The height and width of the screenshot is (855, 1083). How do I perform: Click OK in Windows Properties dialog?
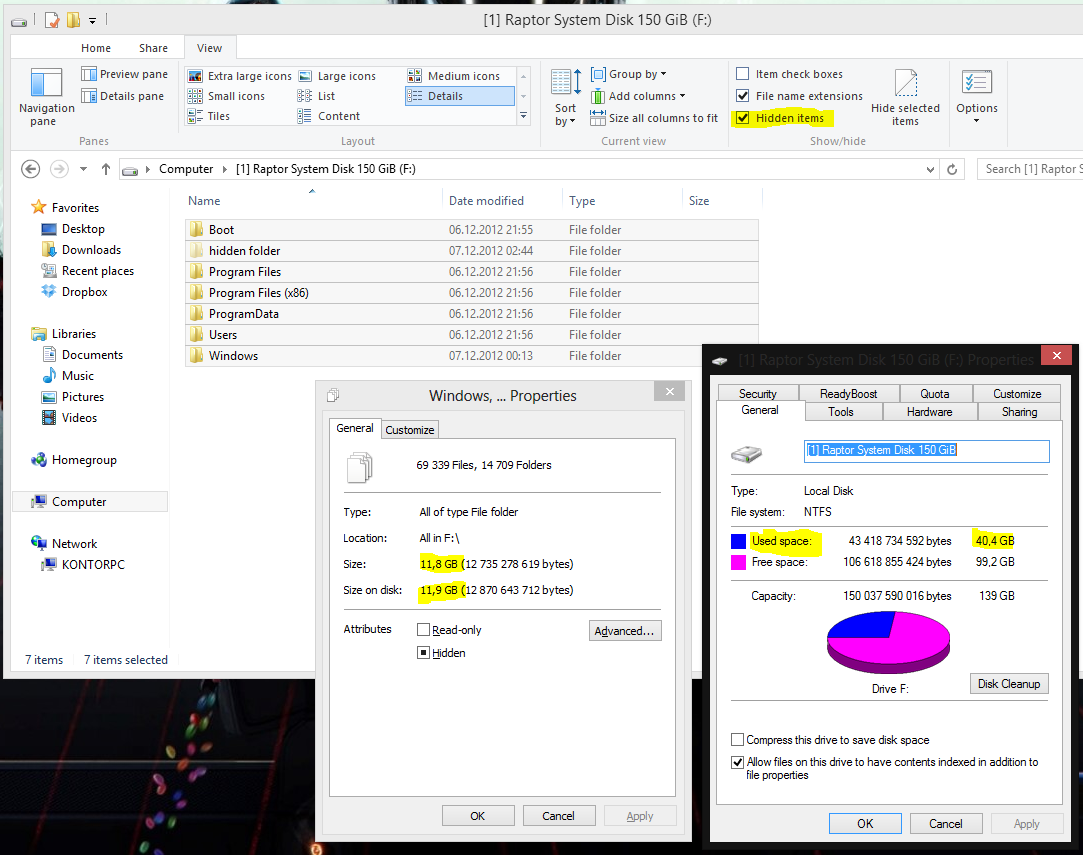click(x=477, y=816)
